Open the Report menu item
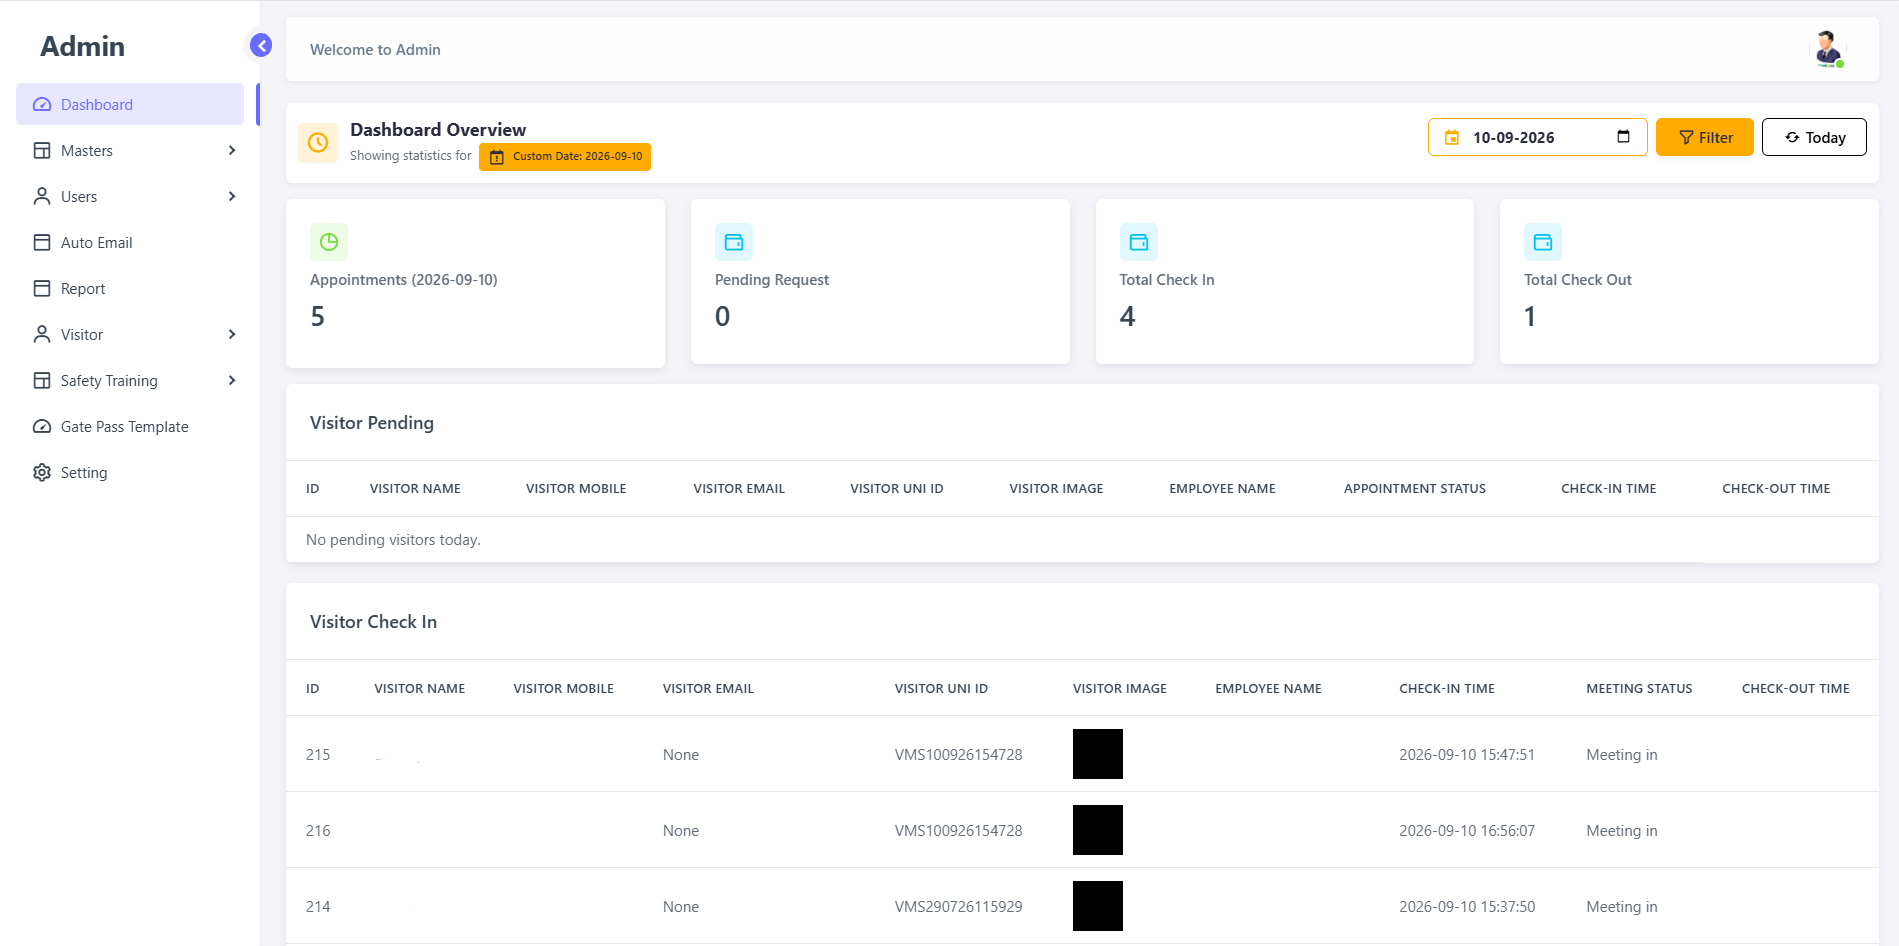Viewport: 1899px width, 946px height. 130,288
